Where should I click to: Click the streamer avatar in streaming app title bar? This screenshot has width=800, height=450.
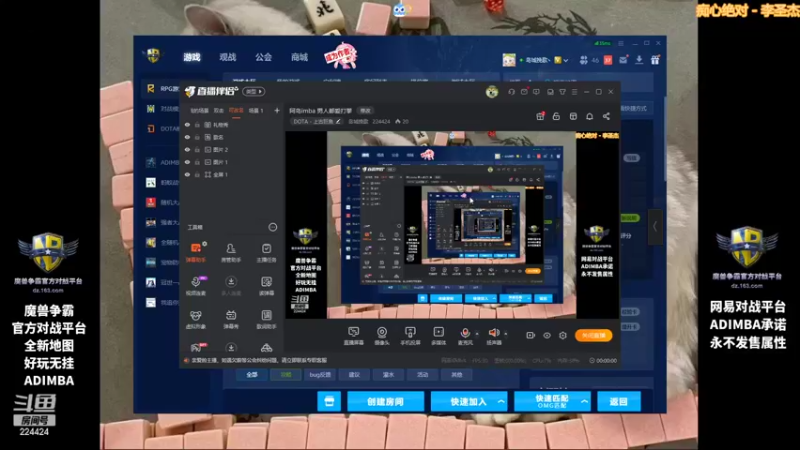click(x=492, y=92)
